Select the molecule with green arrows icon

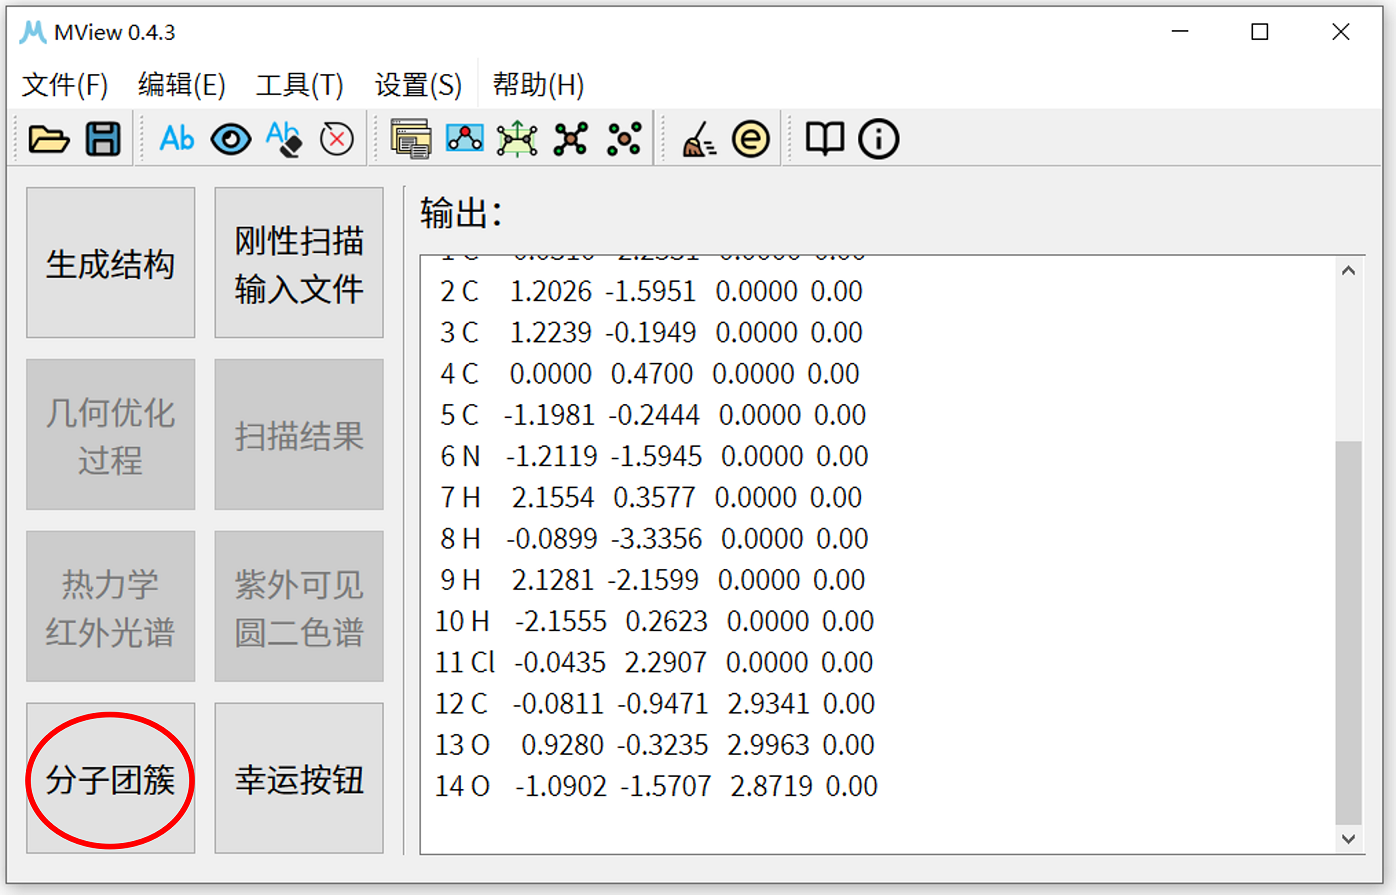pos(517,139)
